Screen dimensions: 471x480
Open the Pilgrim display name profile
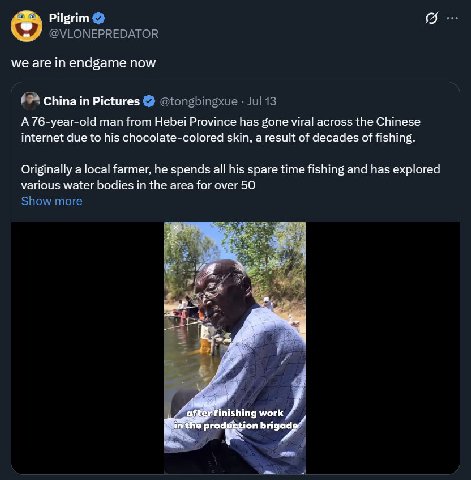click(69, 18)
